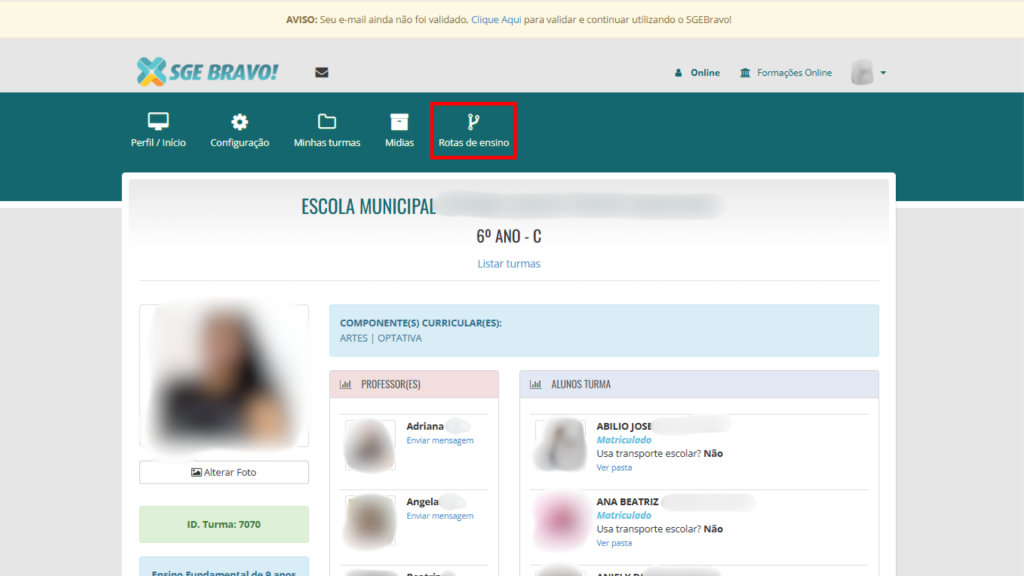
Task: Open Rotas de ensino branch icon
Action: [x=473, y=122]
